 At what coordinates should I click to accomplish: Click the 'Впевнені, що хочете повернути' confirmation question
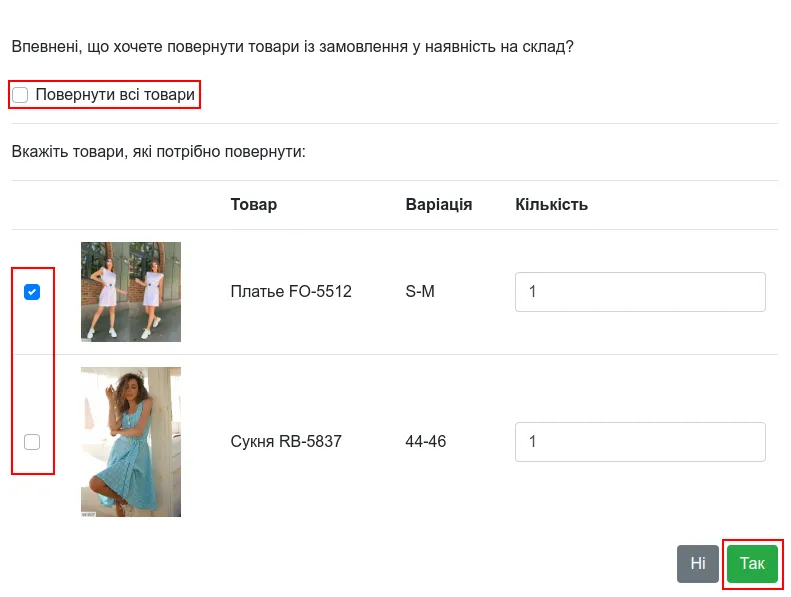(293, 46)
